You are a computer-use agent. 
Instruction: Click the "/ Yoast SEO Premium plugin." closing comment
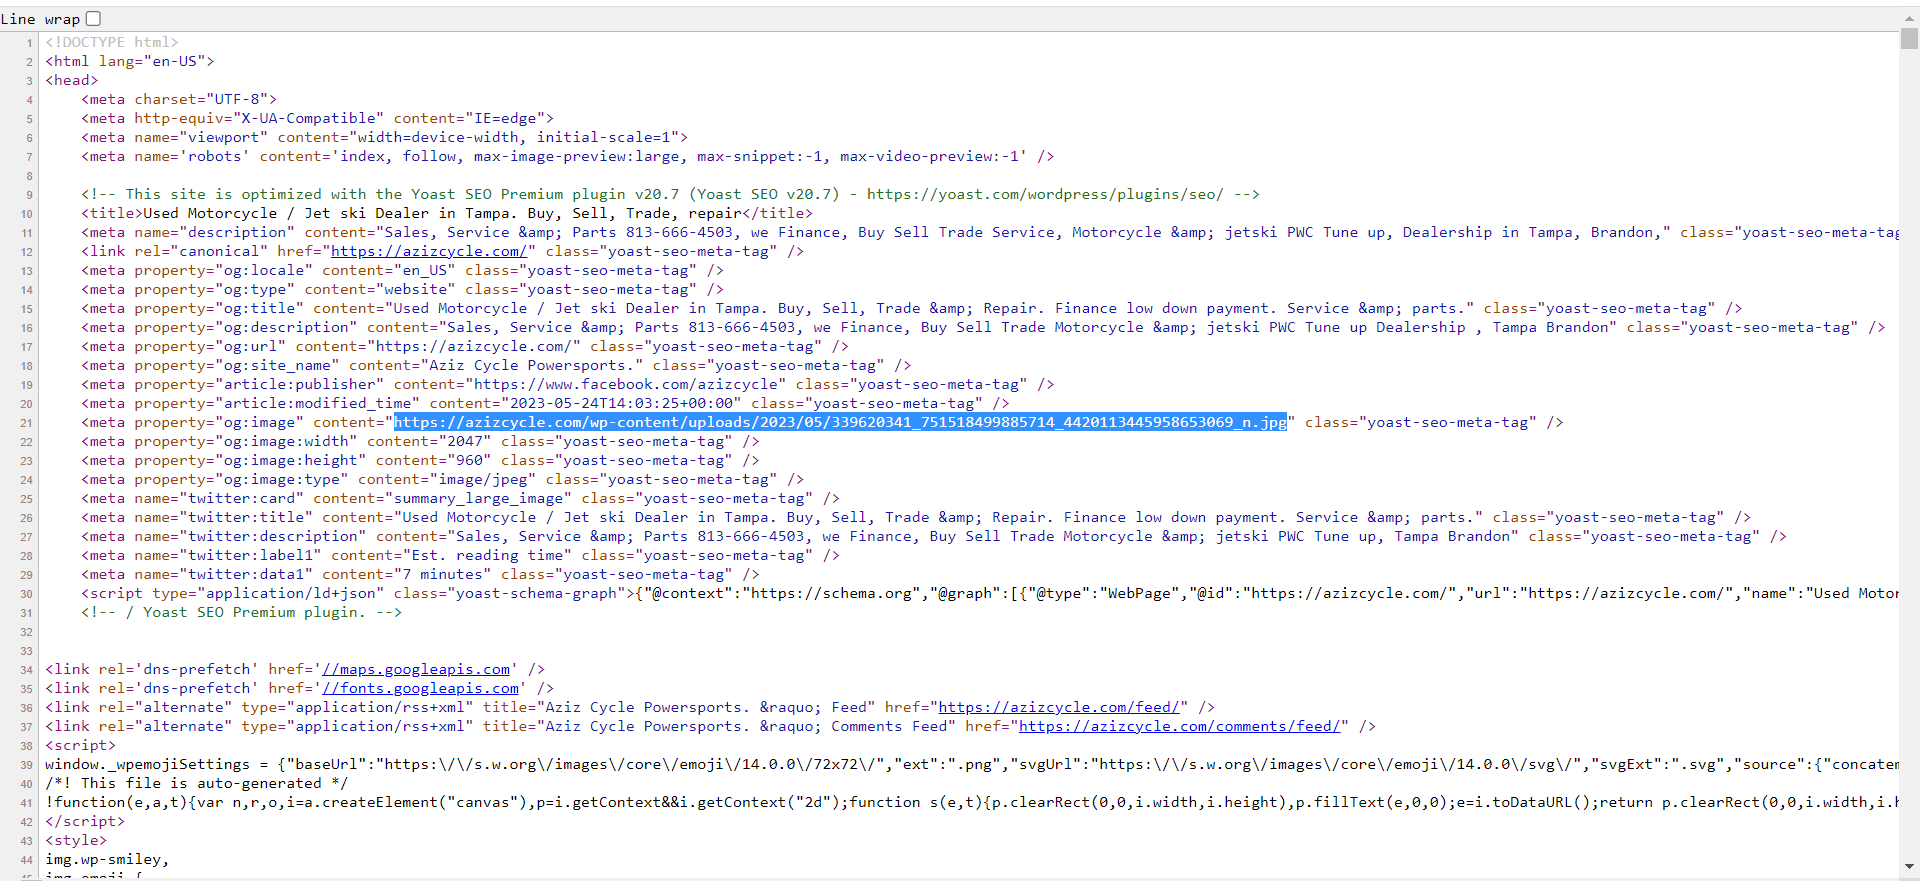[241, 612]
